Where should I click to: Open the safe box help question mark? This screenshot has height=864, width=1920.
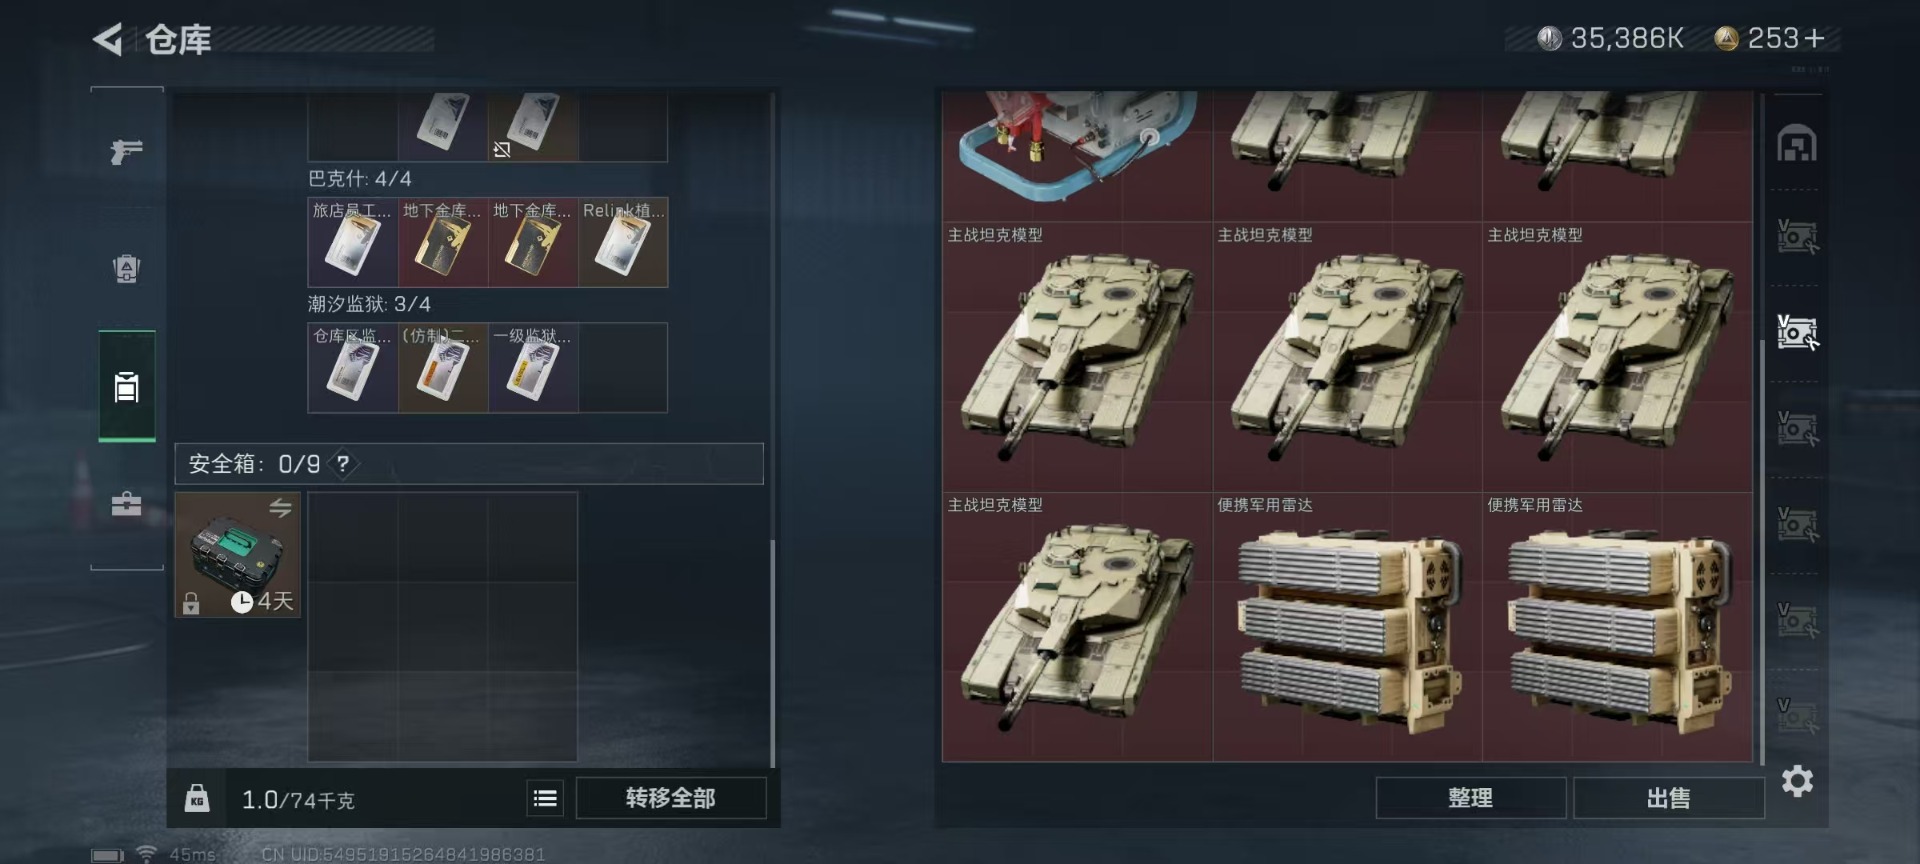343,464
